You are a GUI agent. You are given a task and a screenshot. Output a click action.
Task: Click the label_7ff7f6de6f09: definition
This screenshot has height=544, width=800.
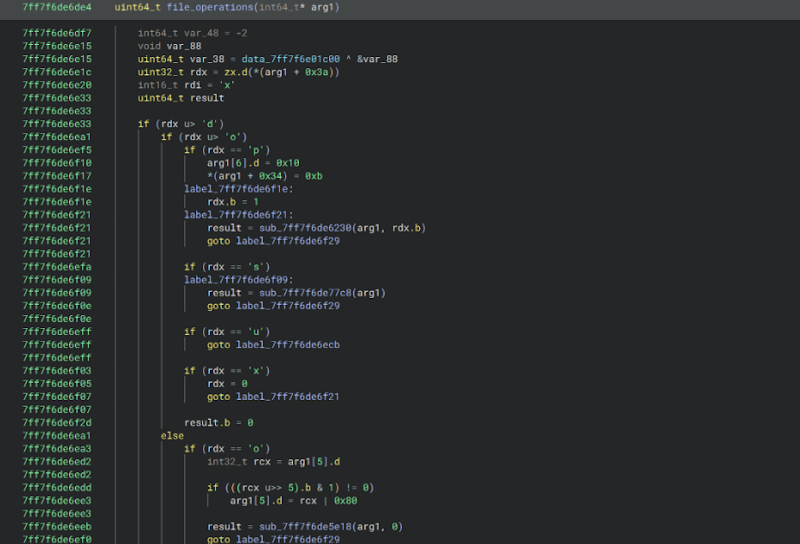(x=239, y=280)
